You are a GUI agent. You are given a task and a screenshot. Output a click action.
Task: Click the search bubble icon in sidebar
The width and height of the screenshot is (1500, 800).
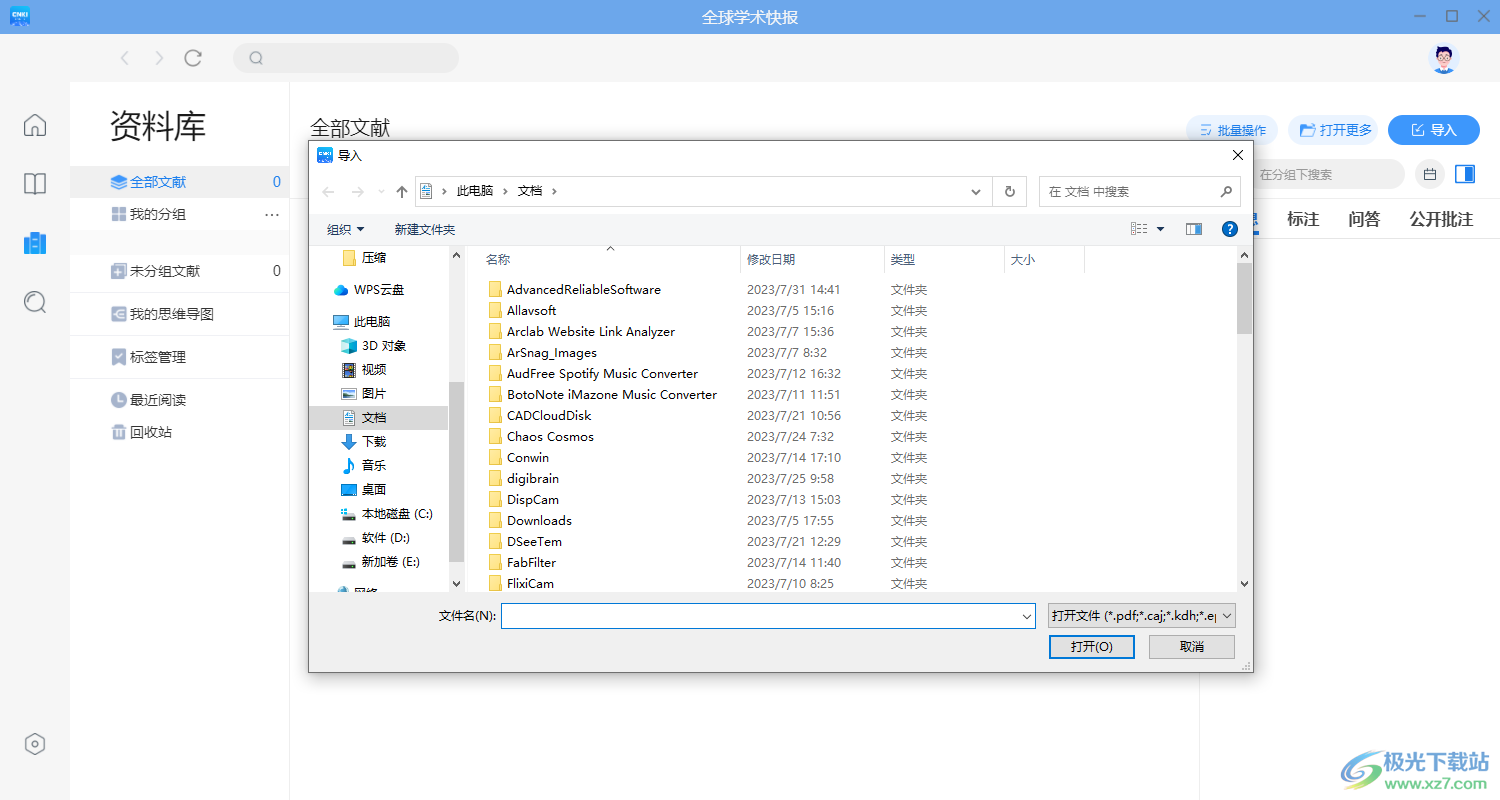35,302
